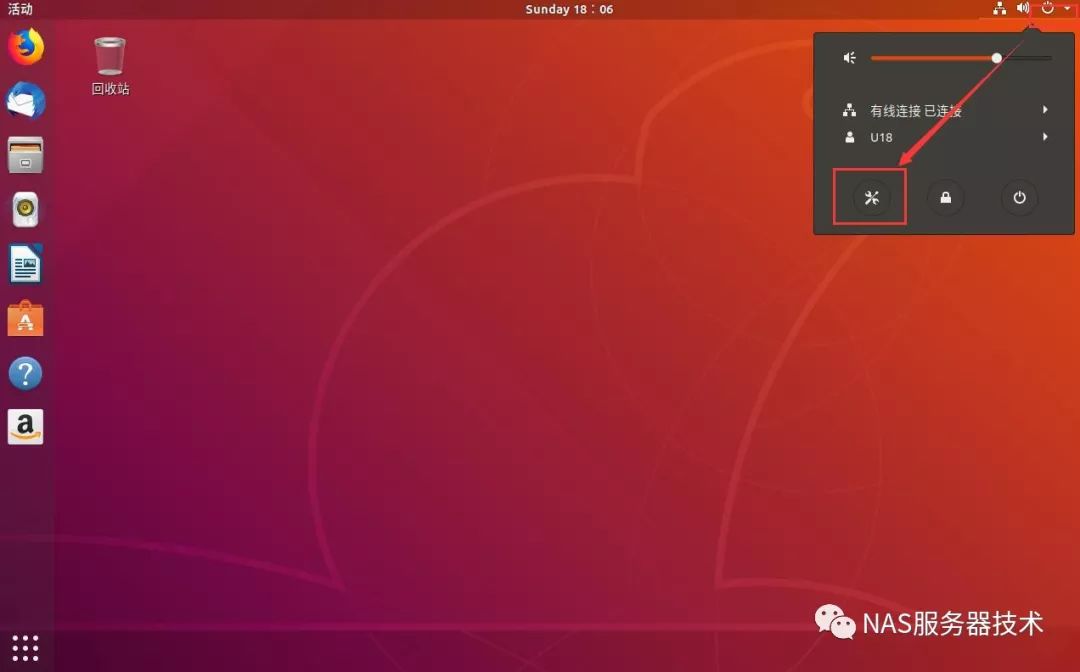This screenshot has width=1080, height=672.
Task: Click arrow next to U18 row
Action: (1045, 136)
